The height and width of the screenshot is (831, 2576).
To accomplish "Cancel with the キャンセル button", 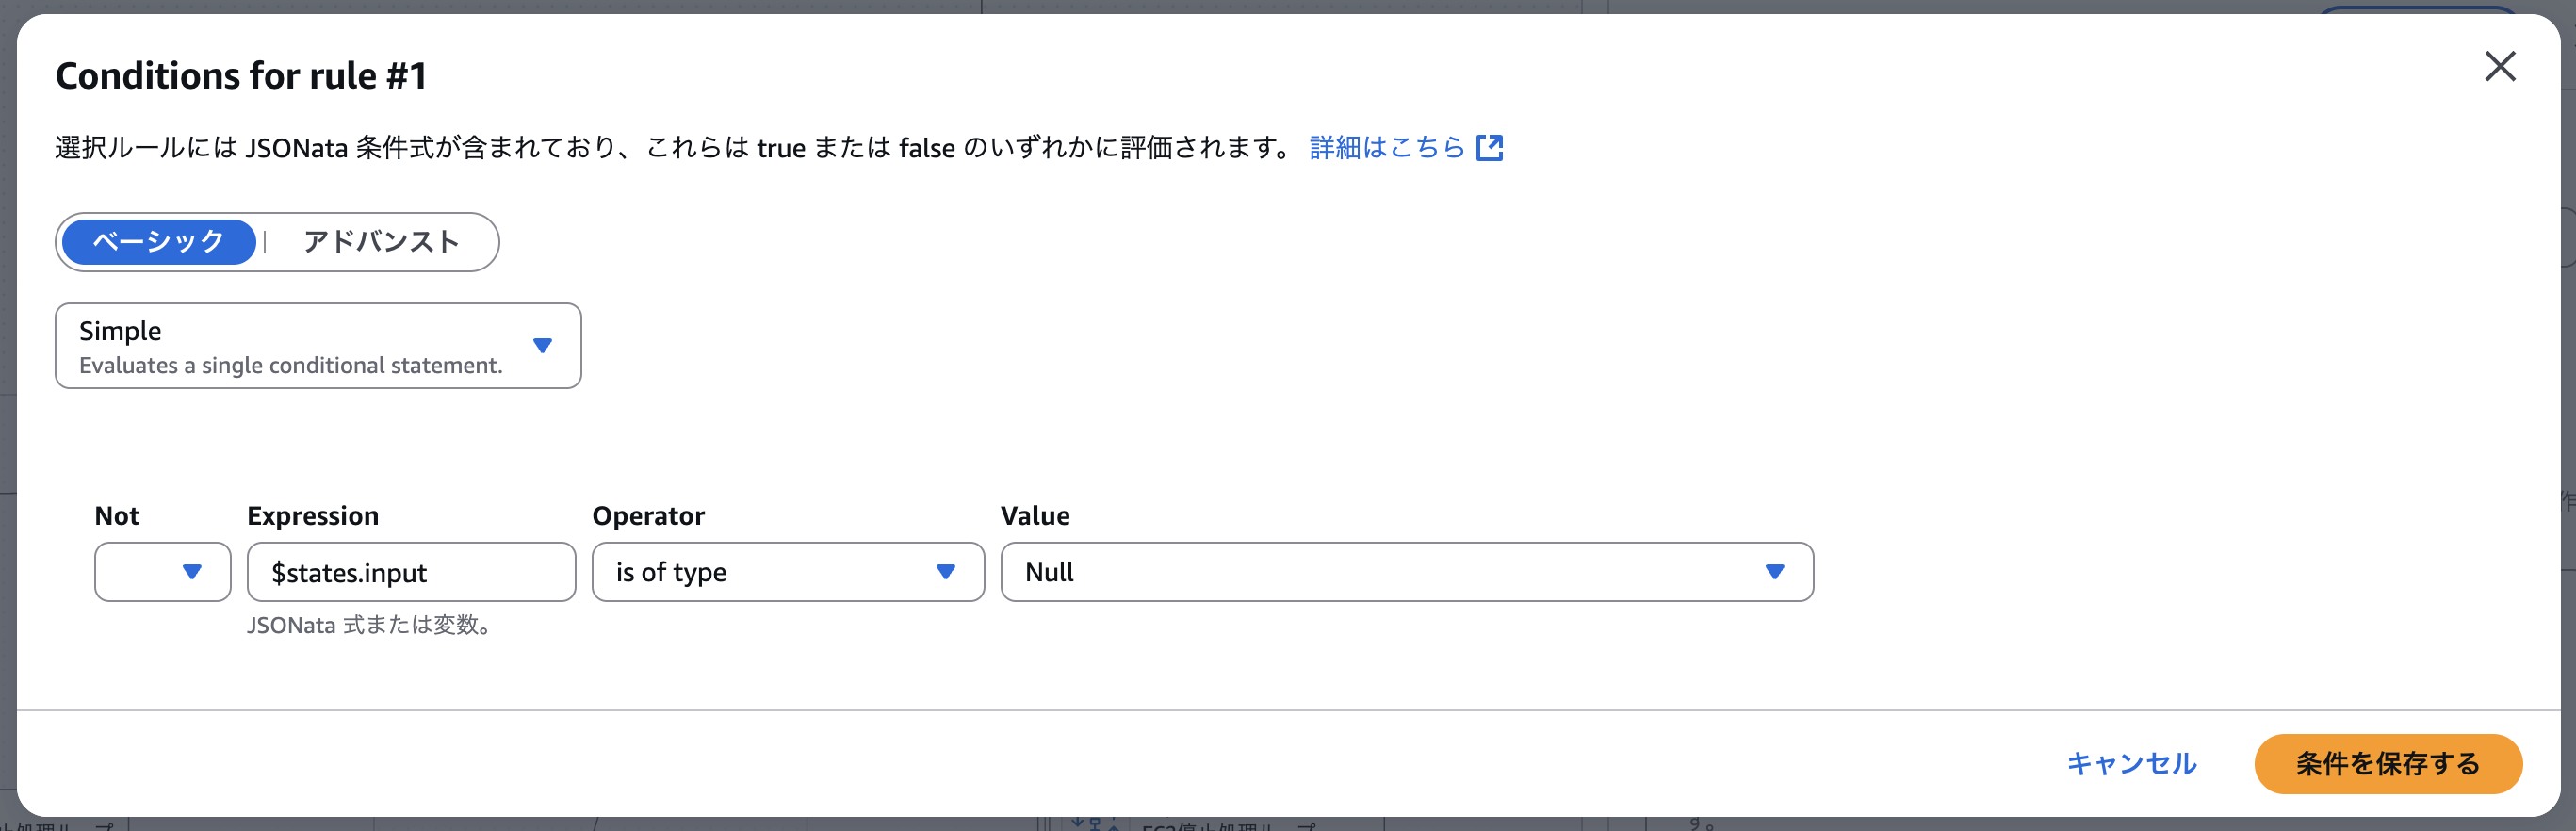I will pos(2131,764).
